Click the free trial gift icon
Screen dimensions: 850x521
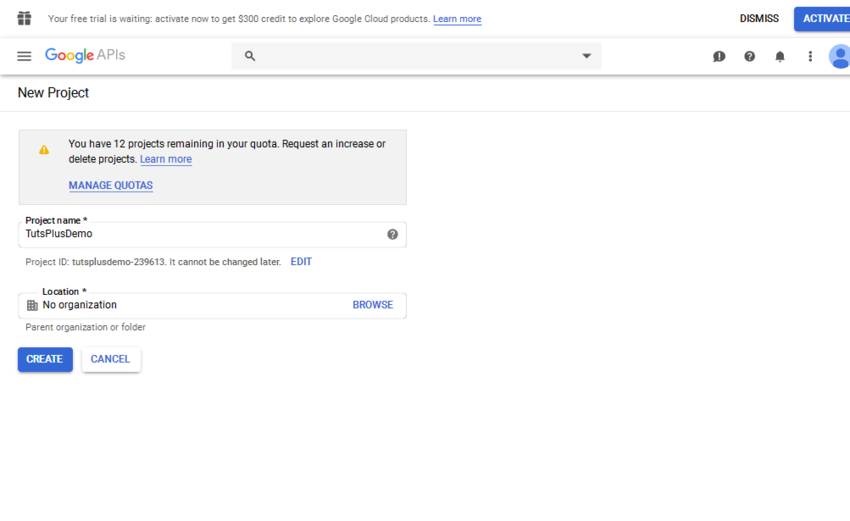coord(24,19)
